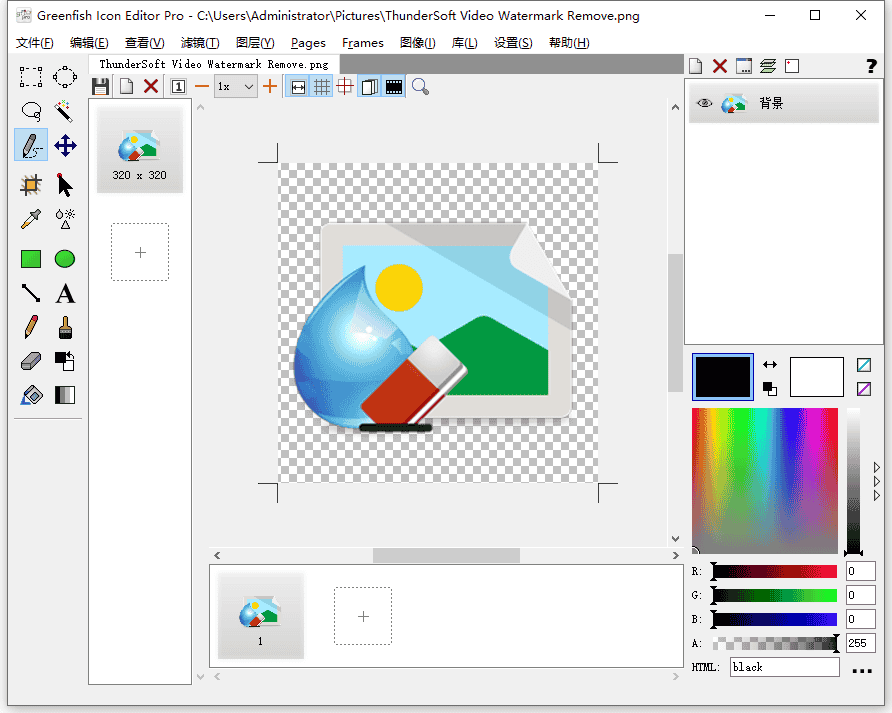Select the magic wand tool
The width and height of the screenshot is (892, 713).
65,112
